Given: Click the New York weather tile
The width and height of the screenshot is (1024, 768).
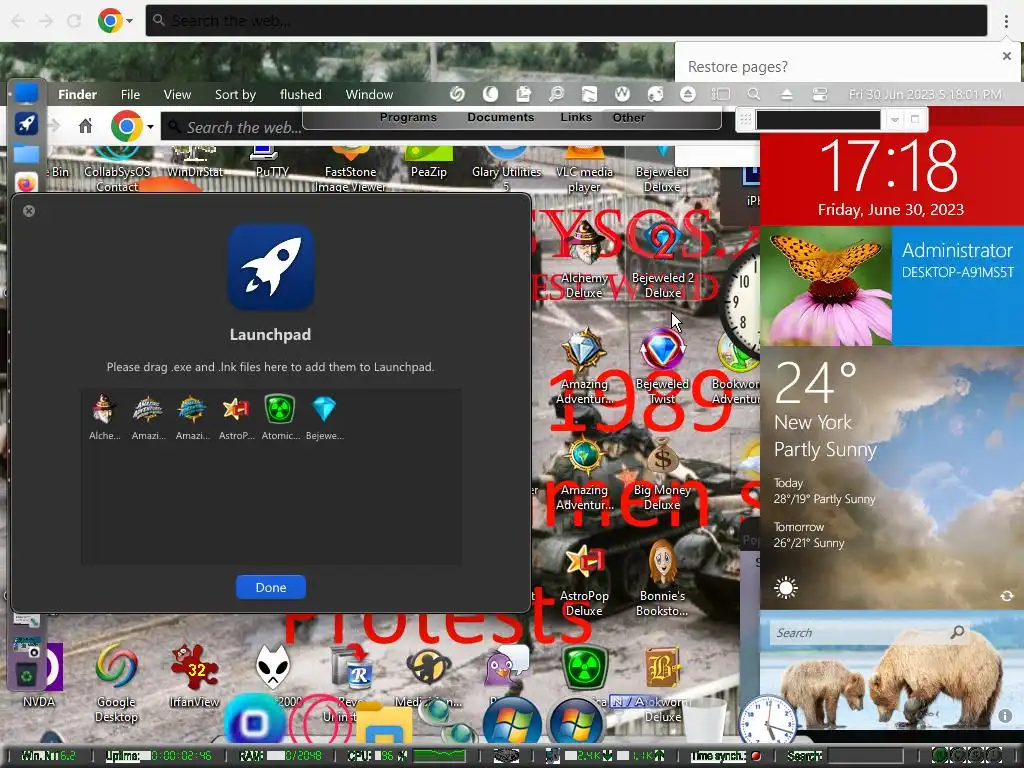Looking at the screenshot, I should [891, 477].
